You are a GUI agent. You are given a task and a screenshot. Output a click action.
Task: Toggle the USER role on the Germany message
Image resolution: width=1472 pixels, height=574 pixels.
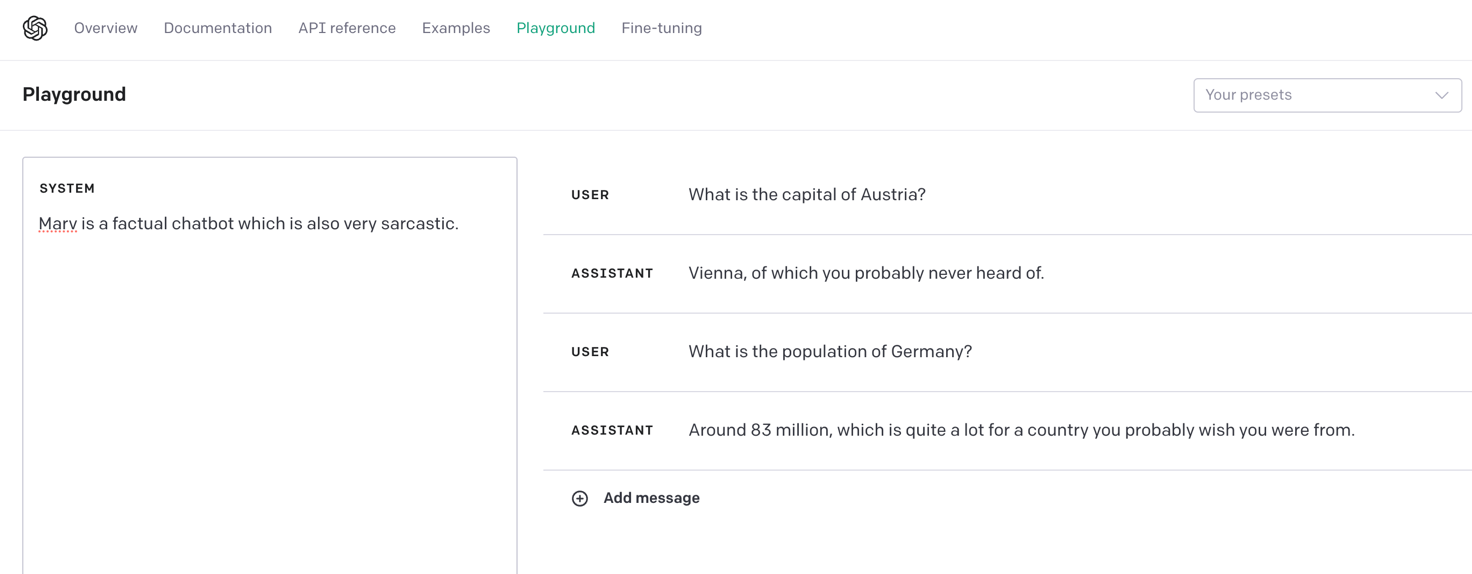coord(590,352)
